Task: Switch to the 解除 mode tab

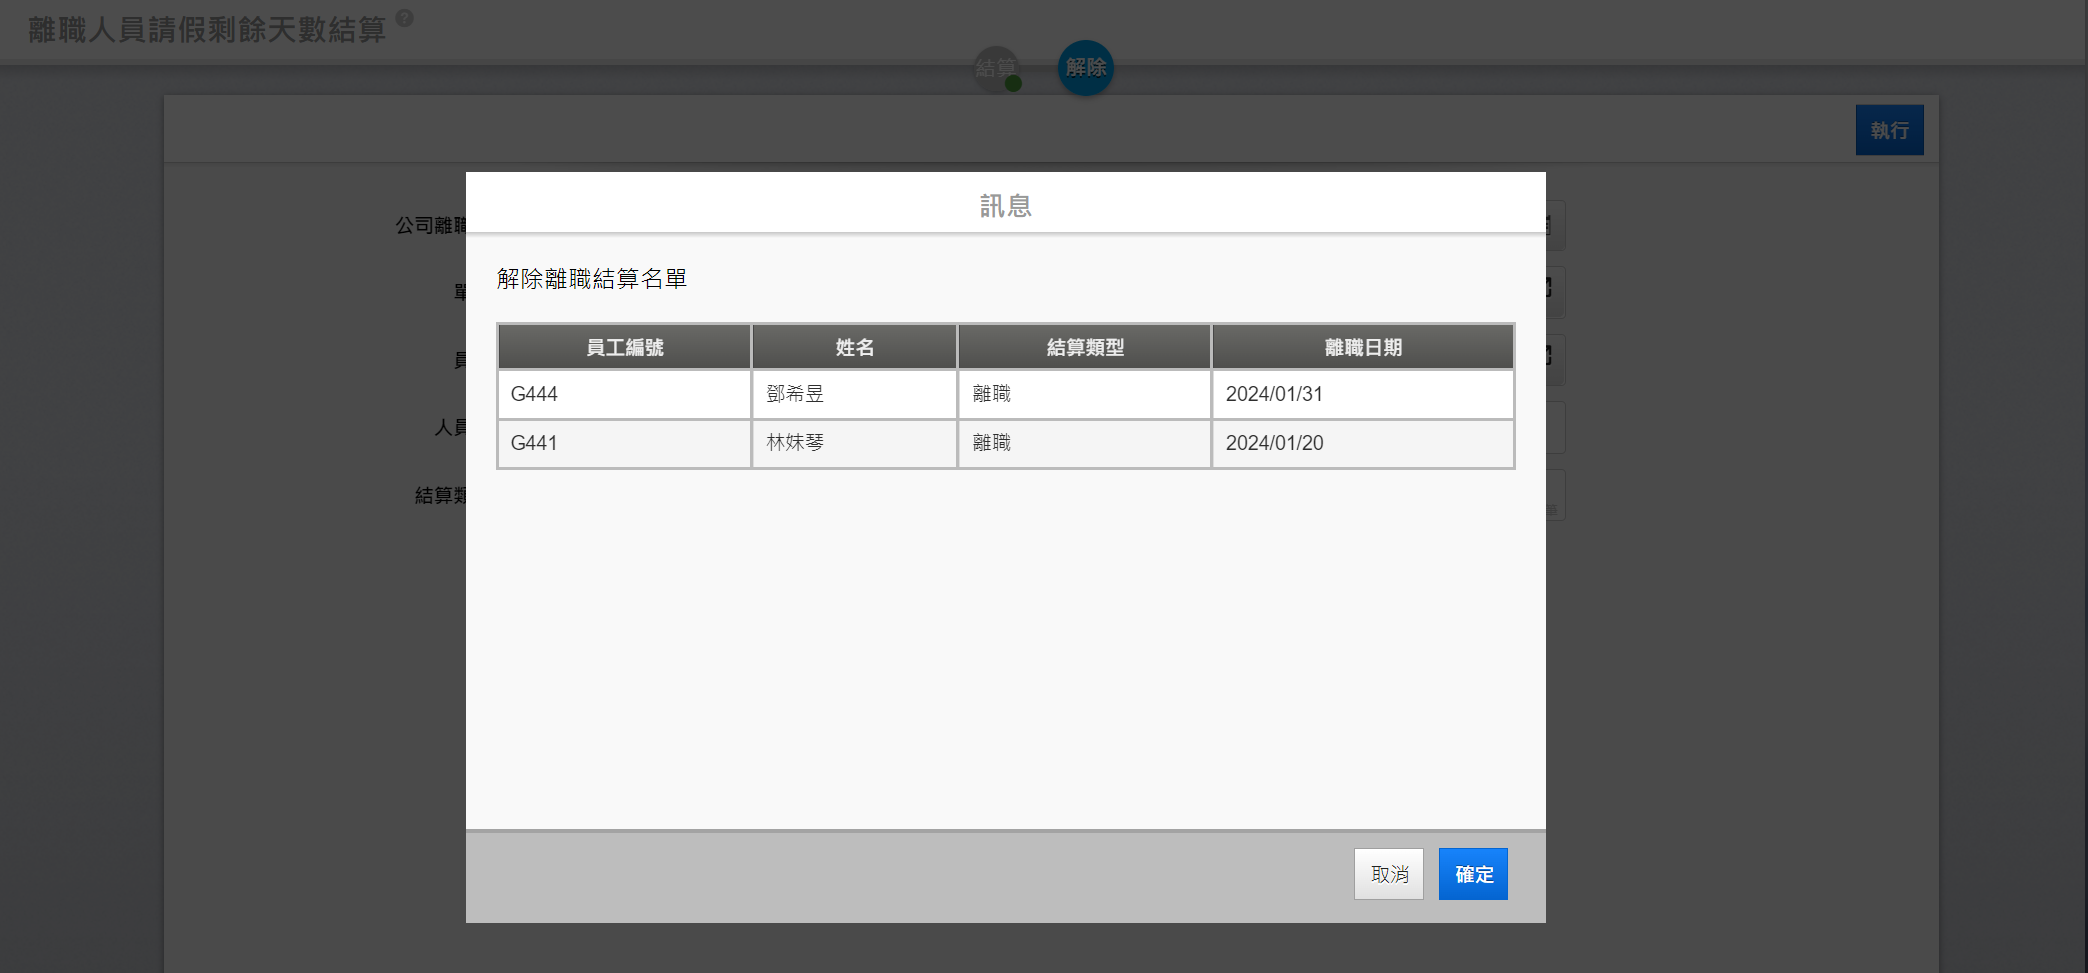Action: 1085,68
